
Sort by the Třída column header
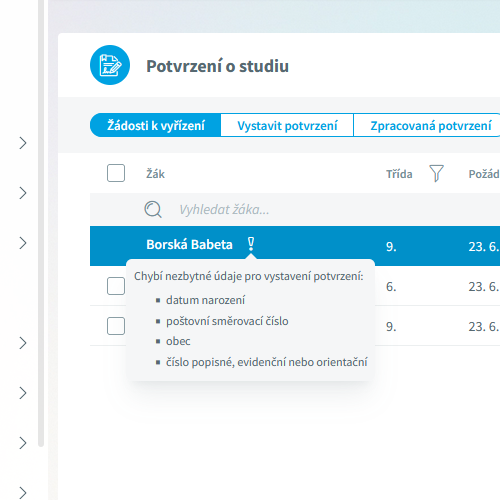[x=399, y=174]
